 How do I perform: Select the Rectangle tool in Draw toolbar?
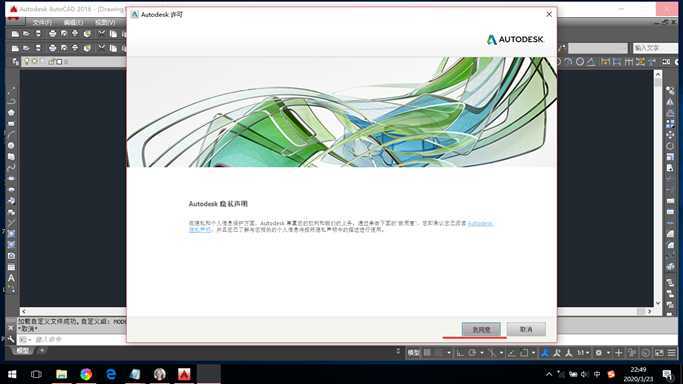point(11,124)
